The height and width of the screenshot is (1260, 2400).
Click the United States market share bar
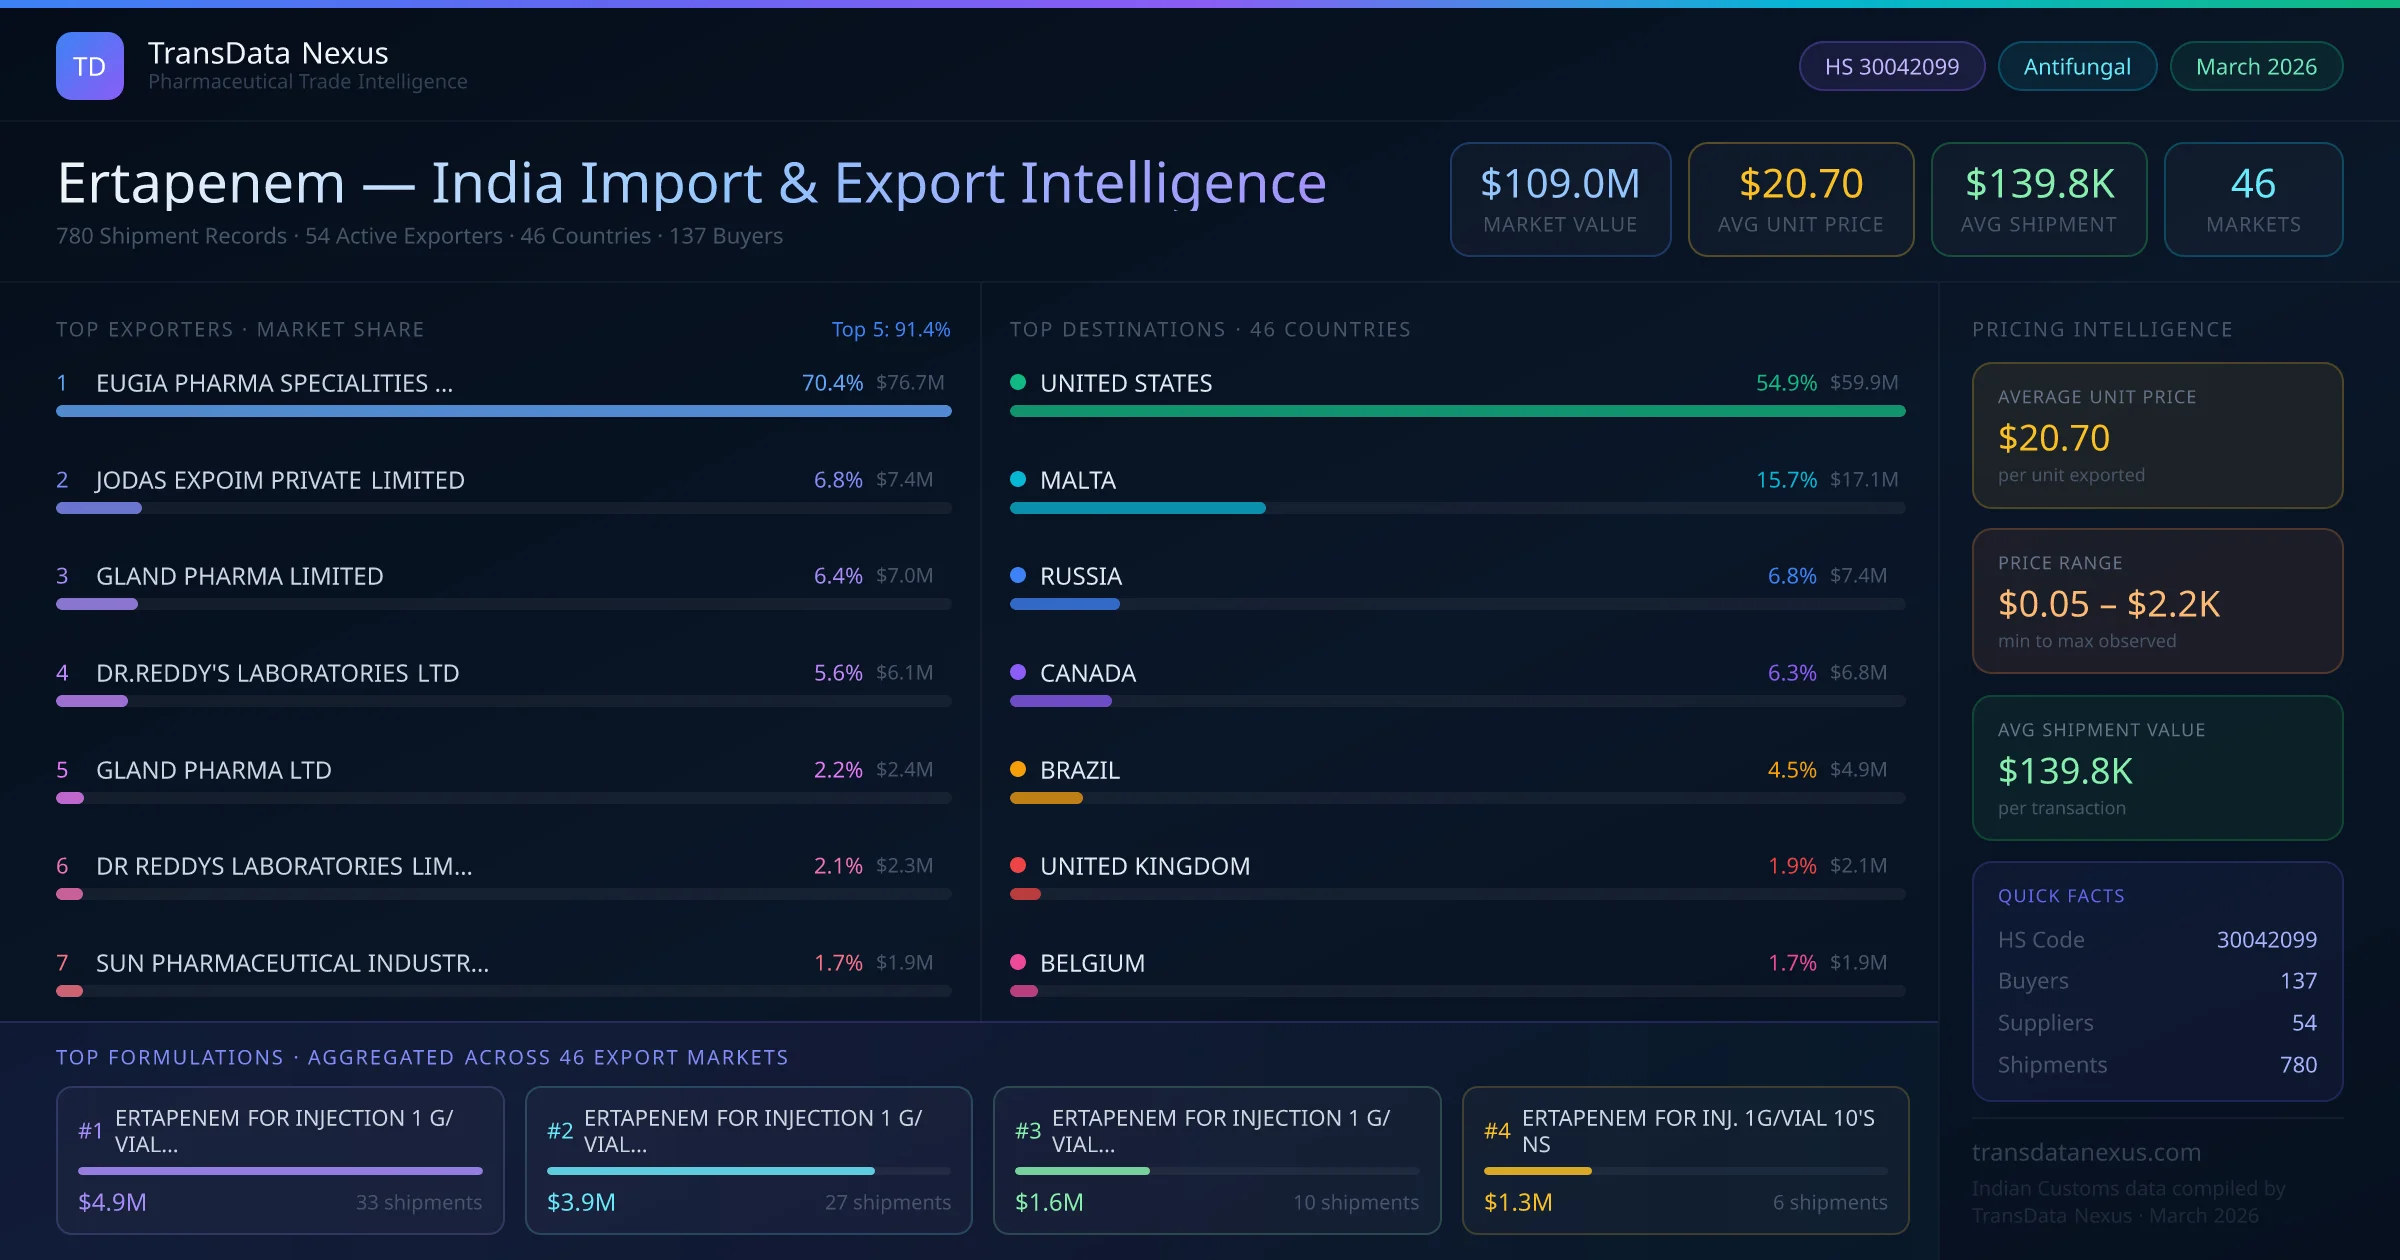pyautogui.click(x=1459, y=410)
